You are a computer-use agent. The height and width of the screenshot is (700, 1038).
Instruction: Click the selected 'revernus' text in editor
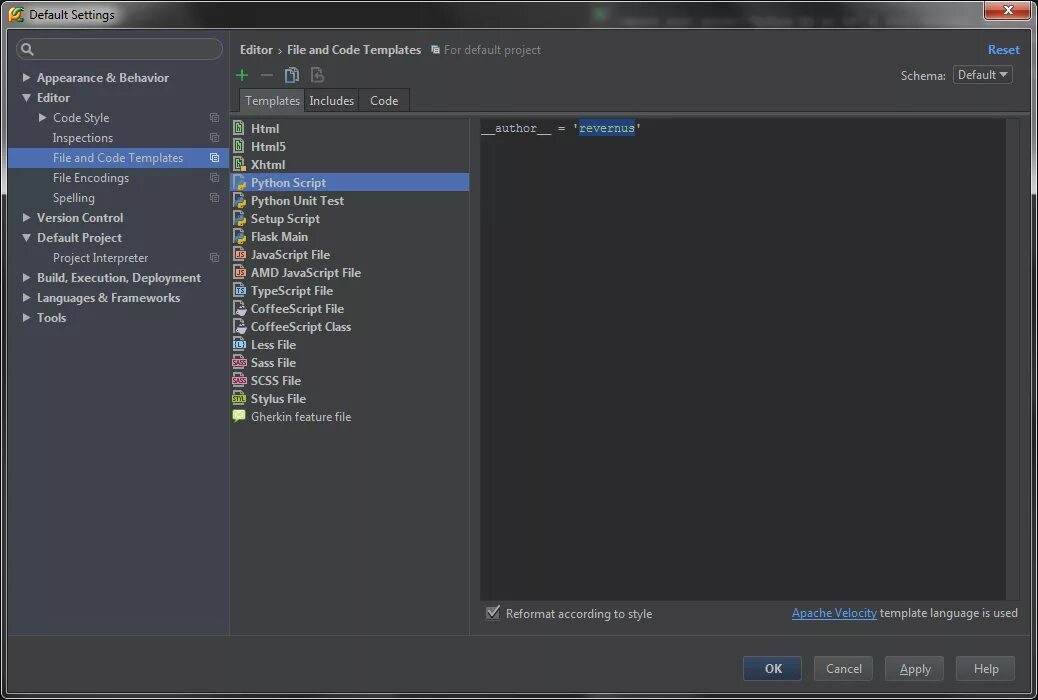click(x=606, y=128)
